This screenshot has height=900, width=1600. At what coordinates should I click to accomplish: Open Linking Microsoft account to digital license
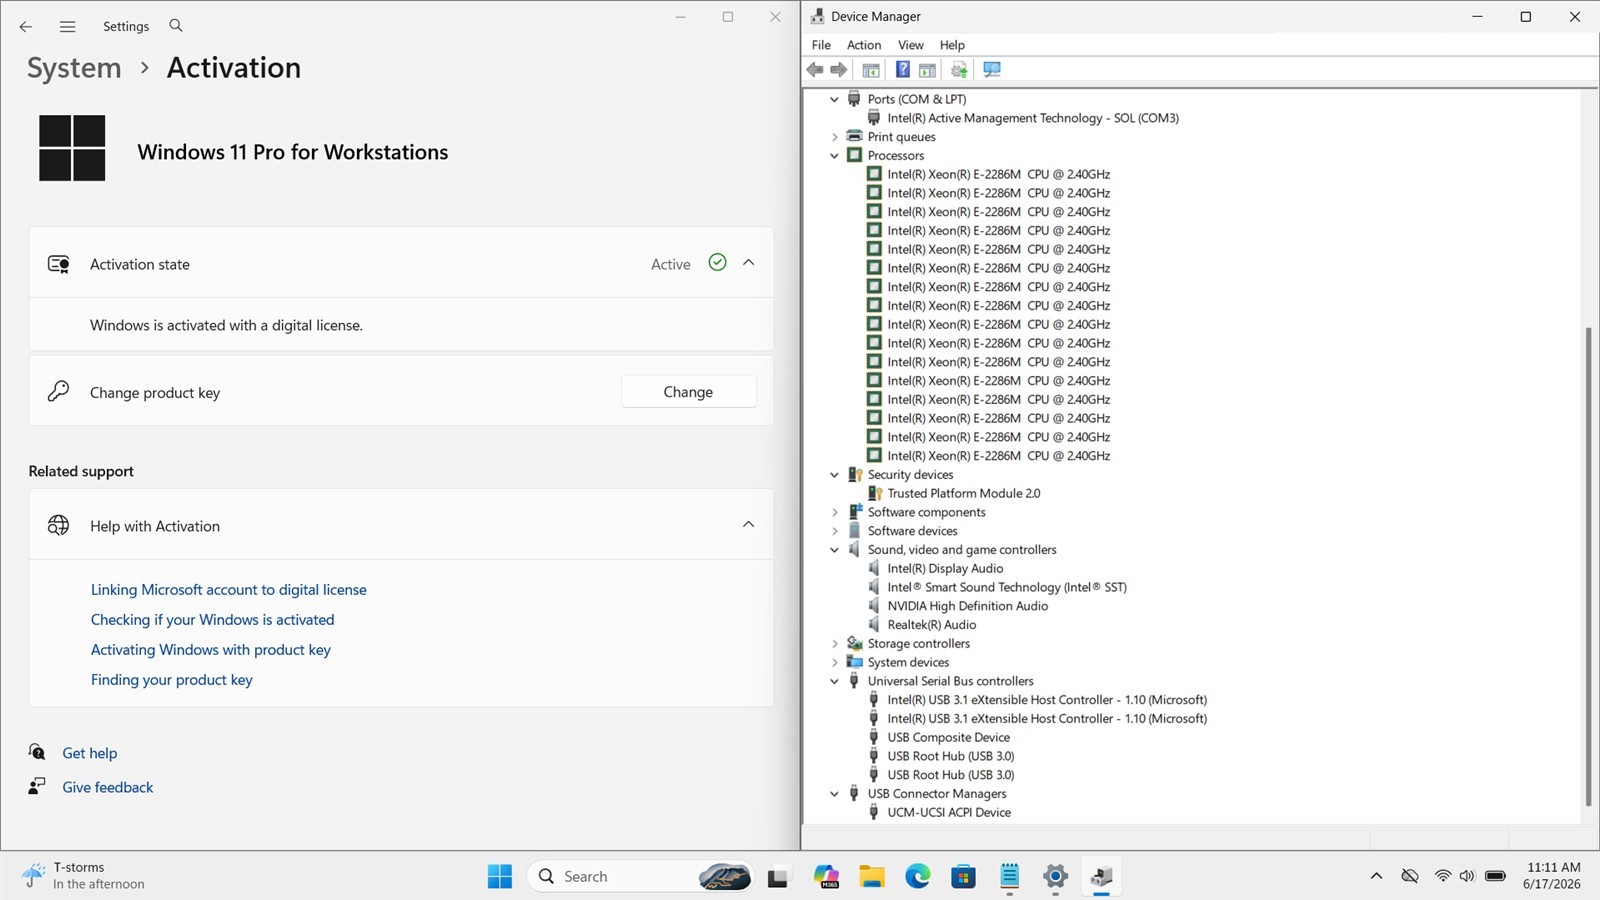point(229,590)
